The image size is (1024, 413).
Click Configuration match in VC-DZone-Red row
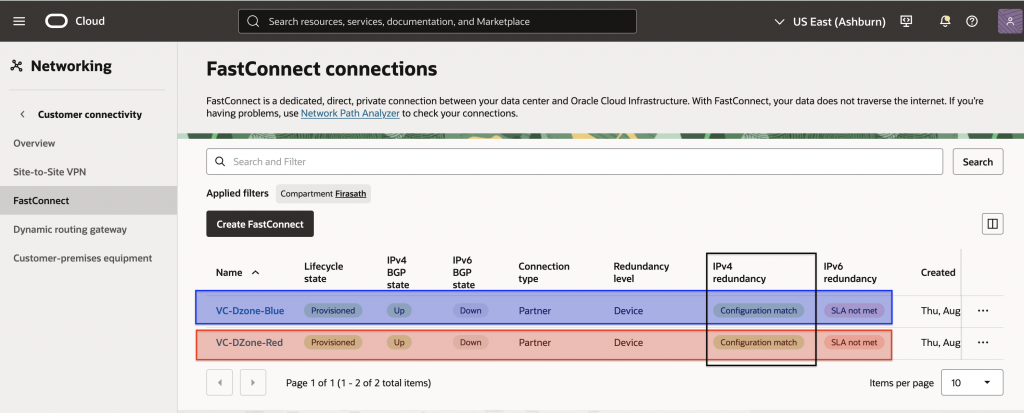coord(758,342)
